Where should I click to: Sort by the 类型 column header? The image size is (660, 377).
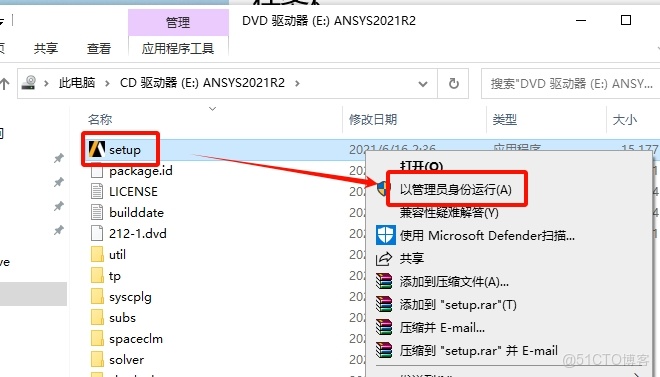(505, 119)
